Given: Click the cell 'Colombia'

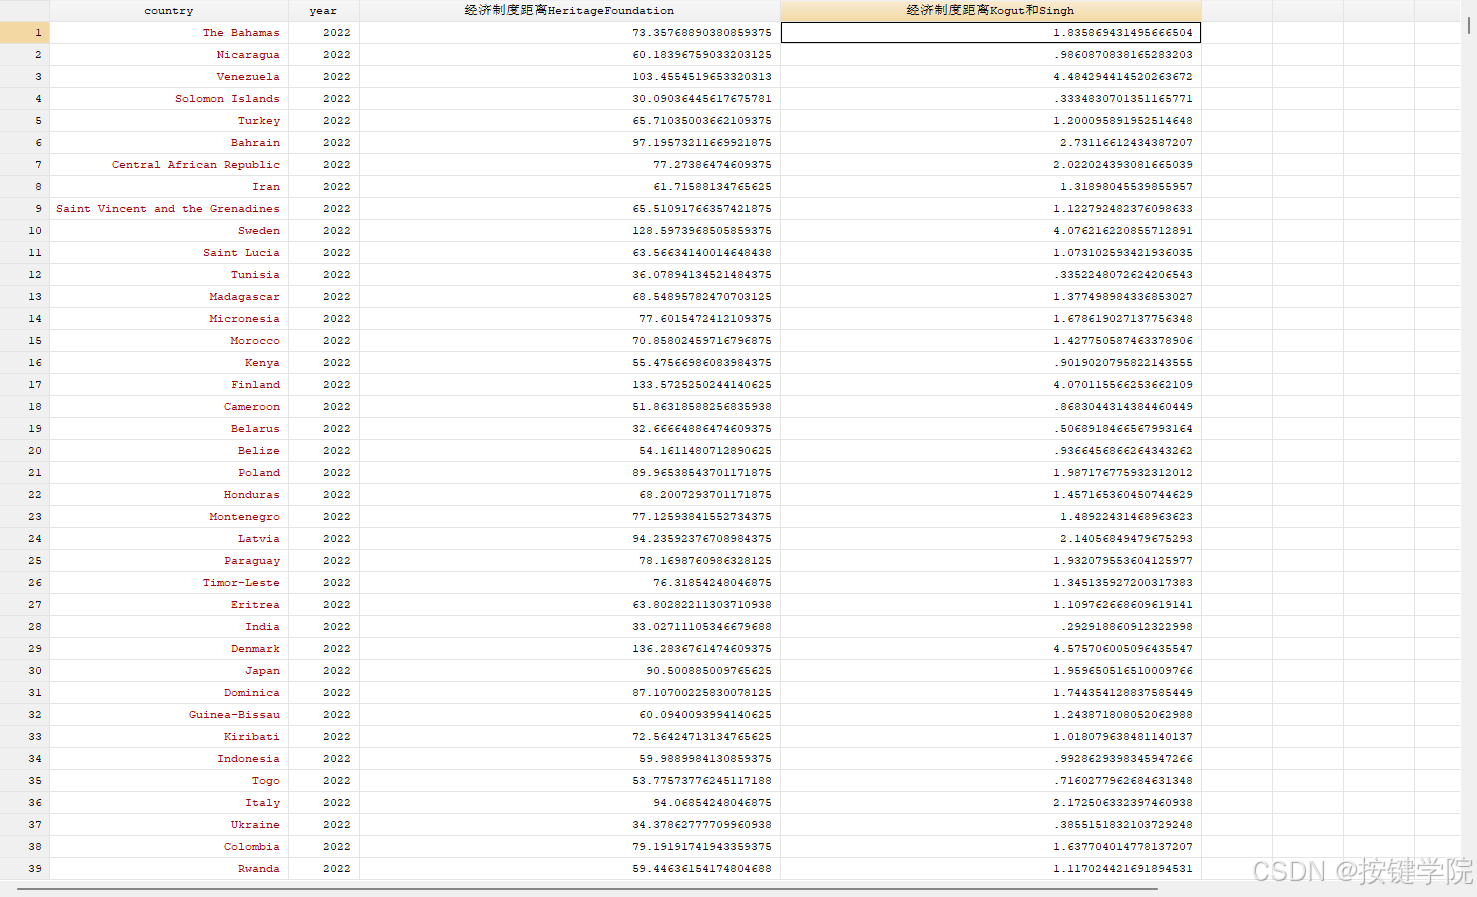Looking at the screenshot, I should tap(169, 847).
